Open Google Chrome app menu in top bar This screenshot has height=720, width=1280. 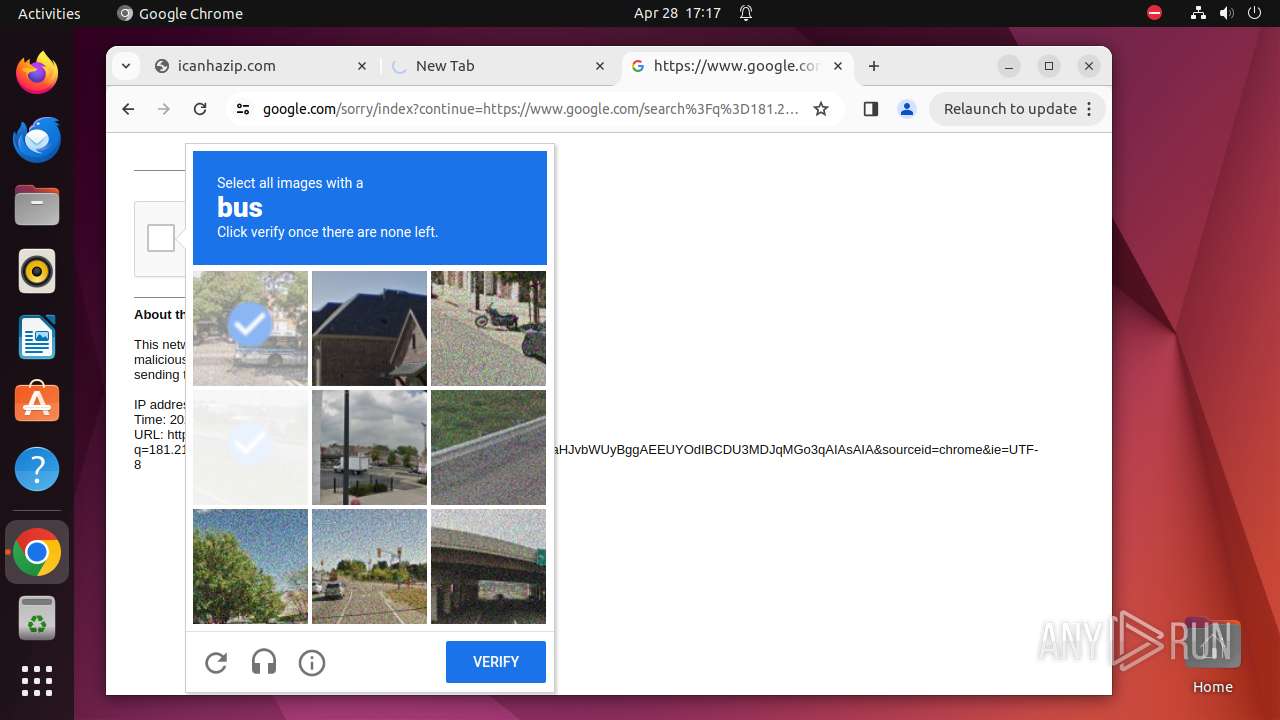pyautogui.click(x=180, y=13)
